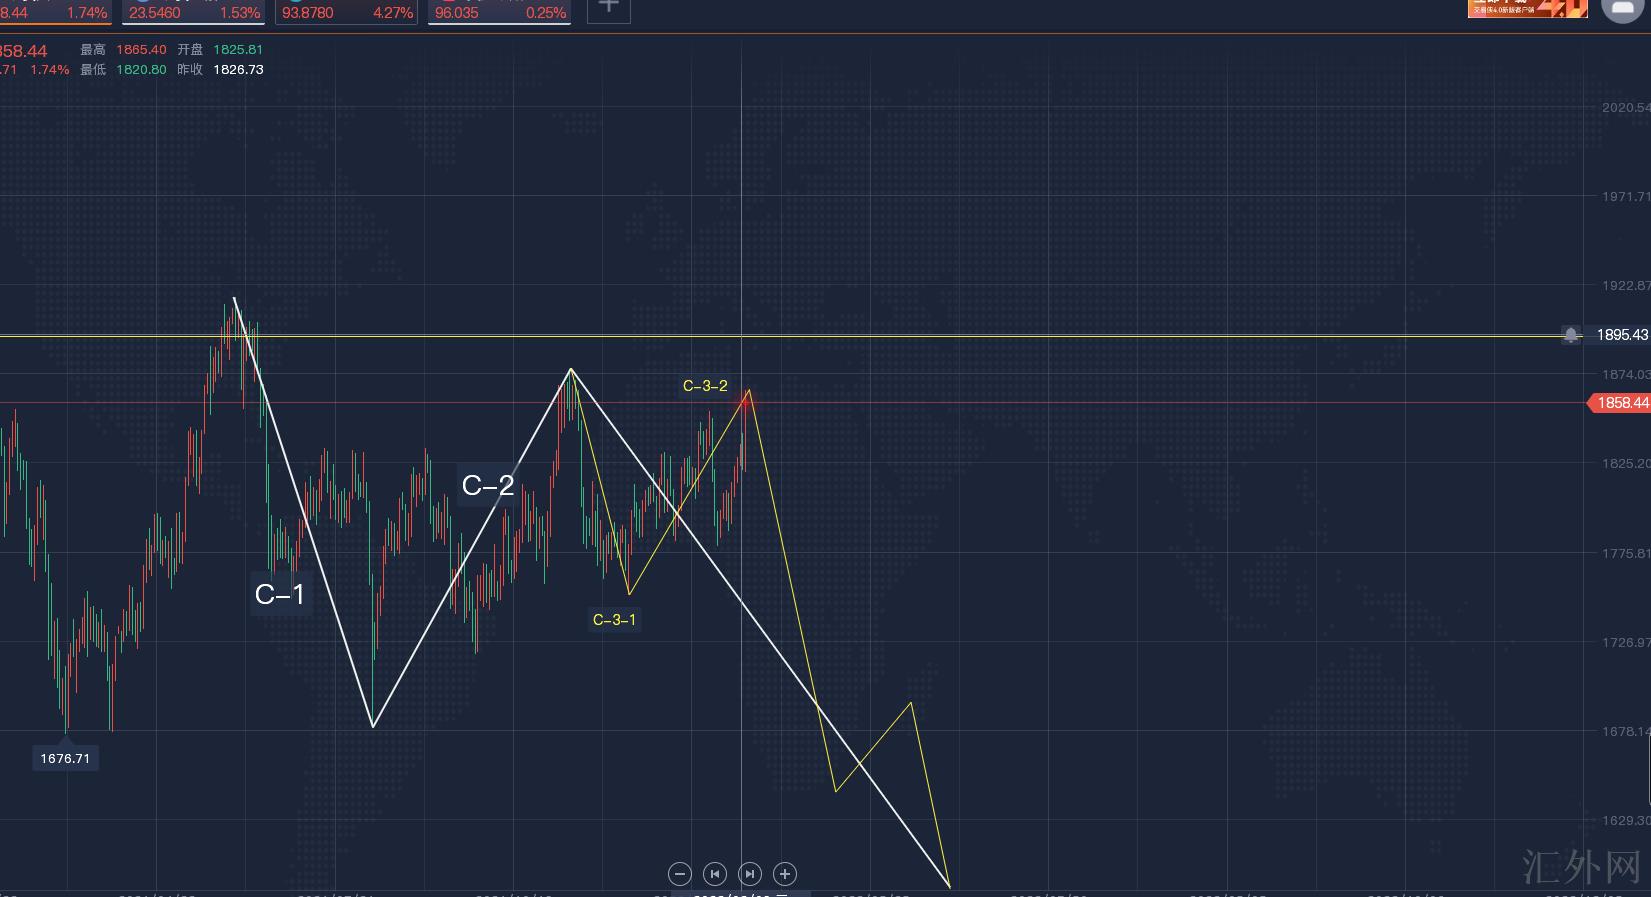Click the 开盘 value 1825.81
Image resolution: width=1651 pixels, height=897 pixels.
pyautogui.click(x=238, y=49)
